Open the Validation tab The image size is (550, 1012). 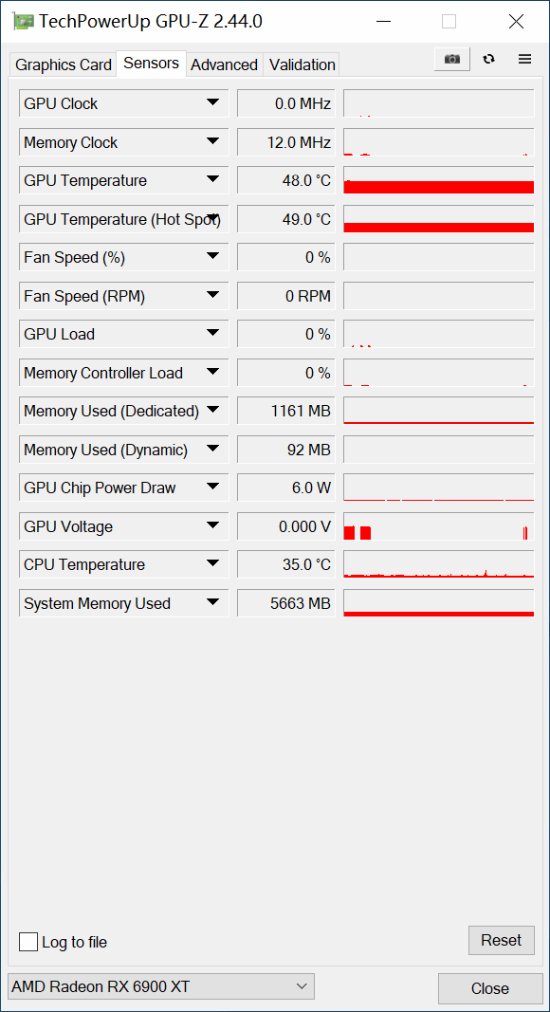[x=302, y=65]
